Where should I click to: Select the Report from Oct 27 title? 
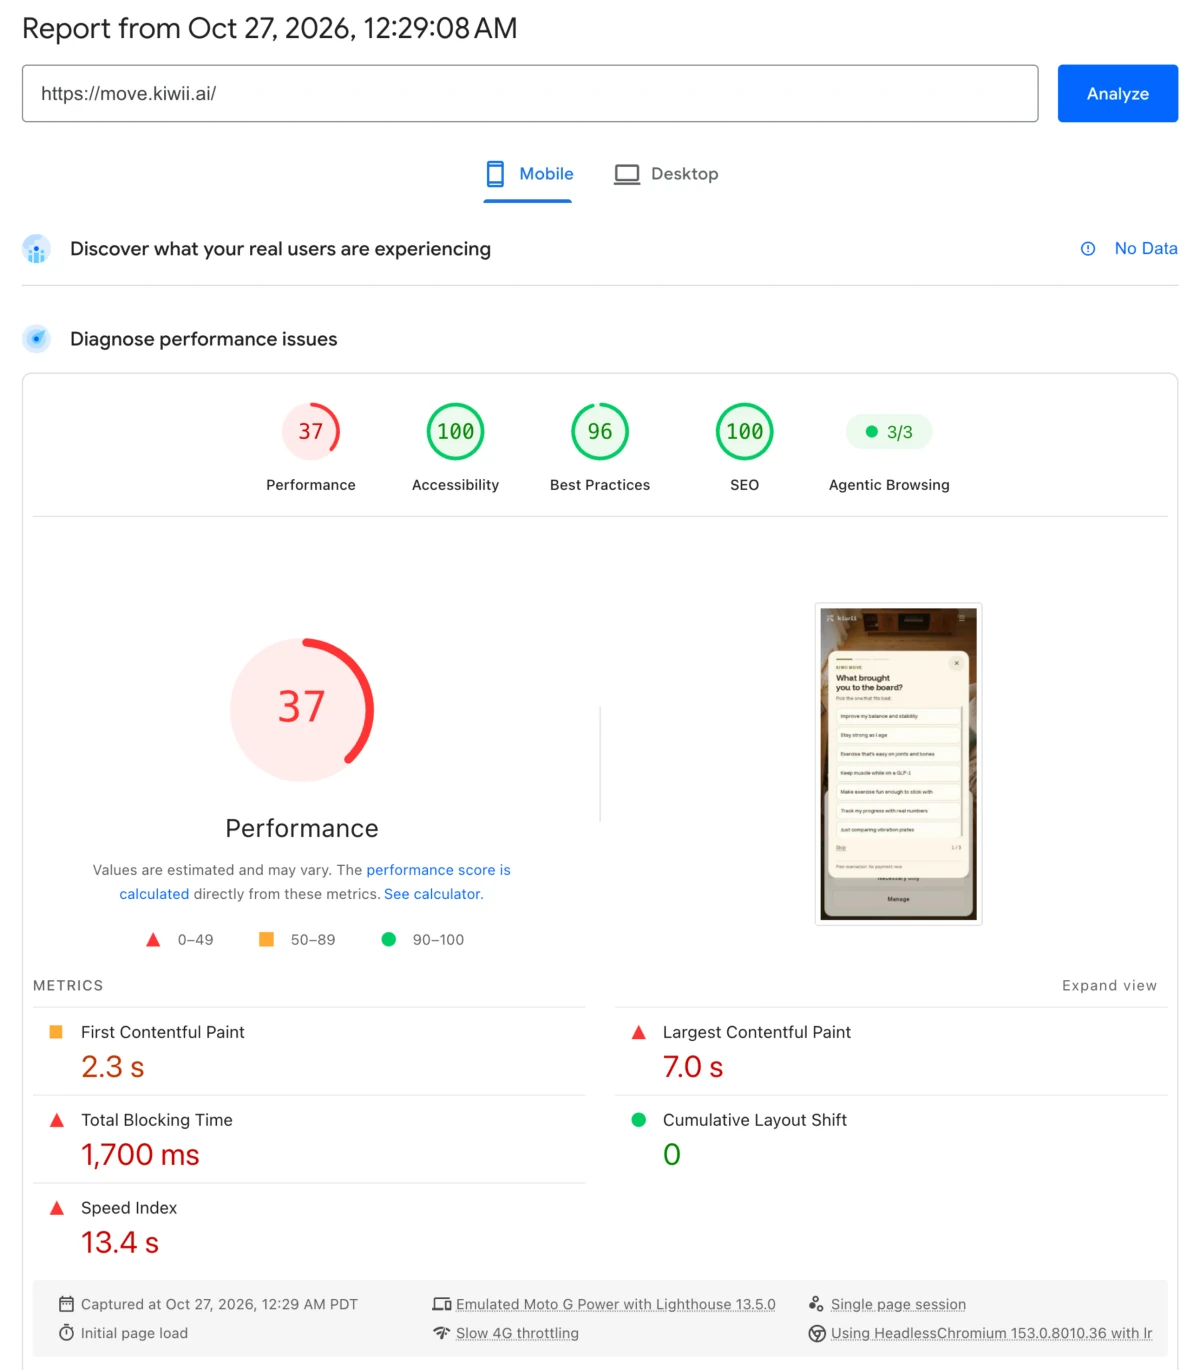coord(270,28)
